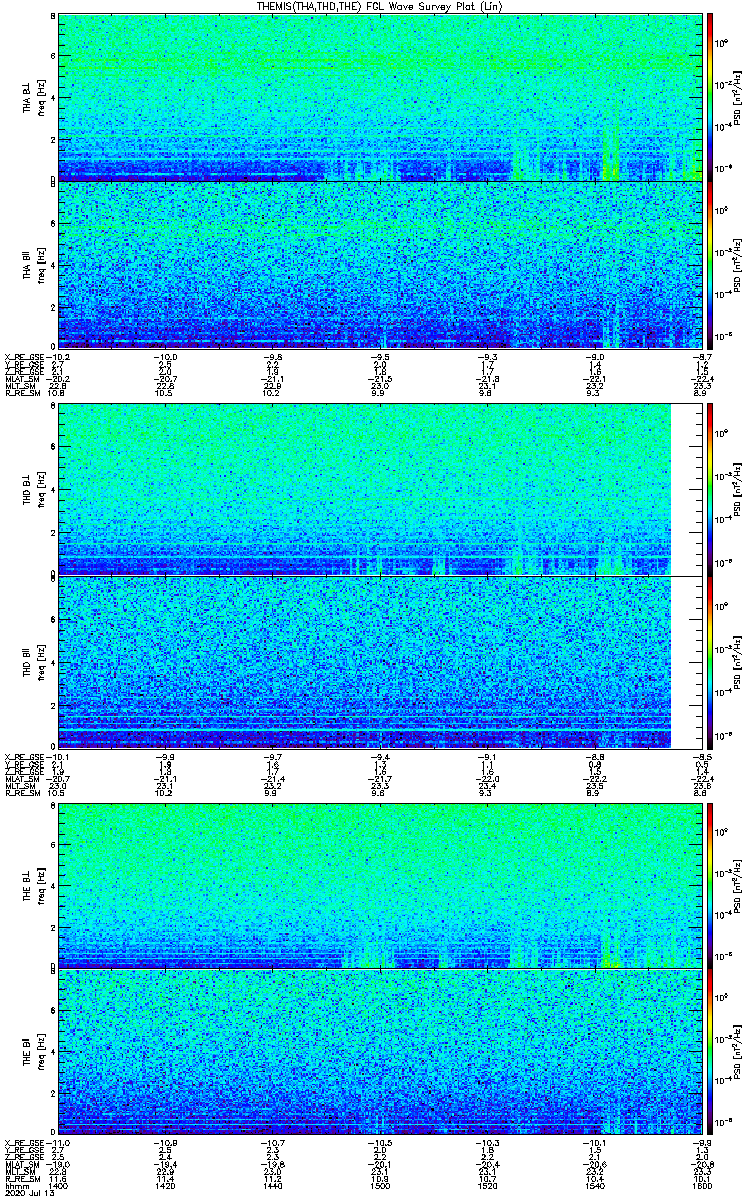Click the PSD [nT²/Hz] label beside the THE B-parallel colorbar

[x=736, y=1051]
